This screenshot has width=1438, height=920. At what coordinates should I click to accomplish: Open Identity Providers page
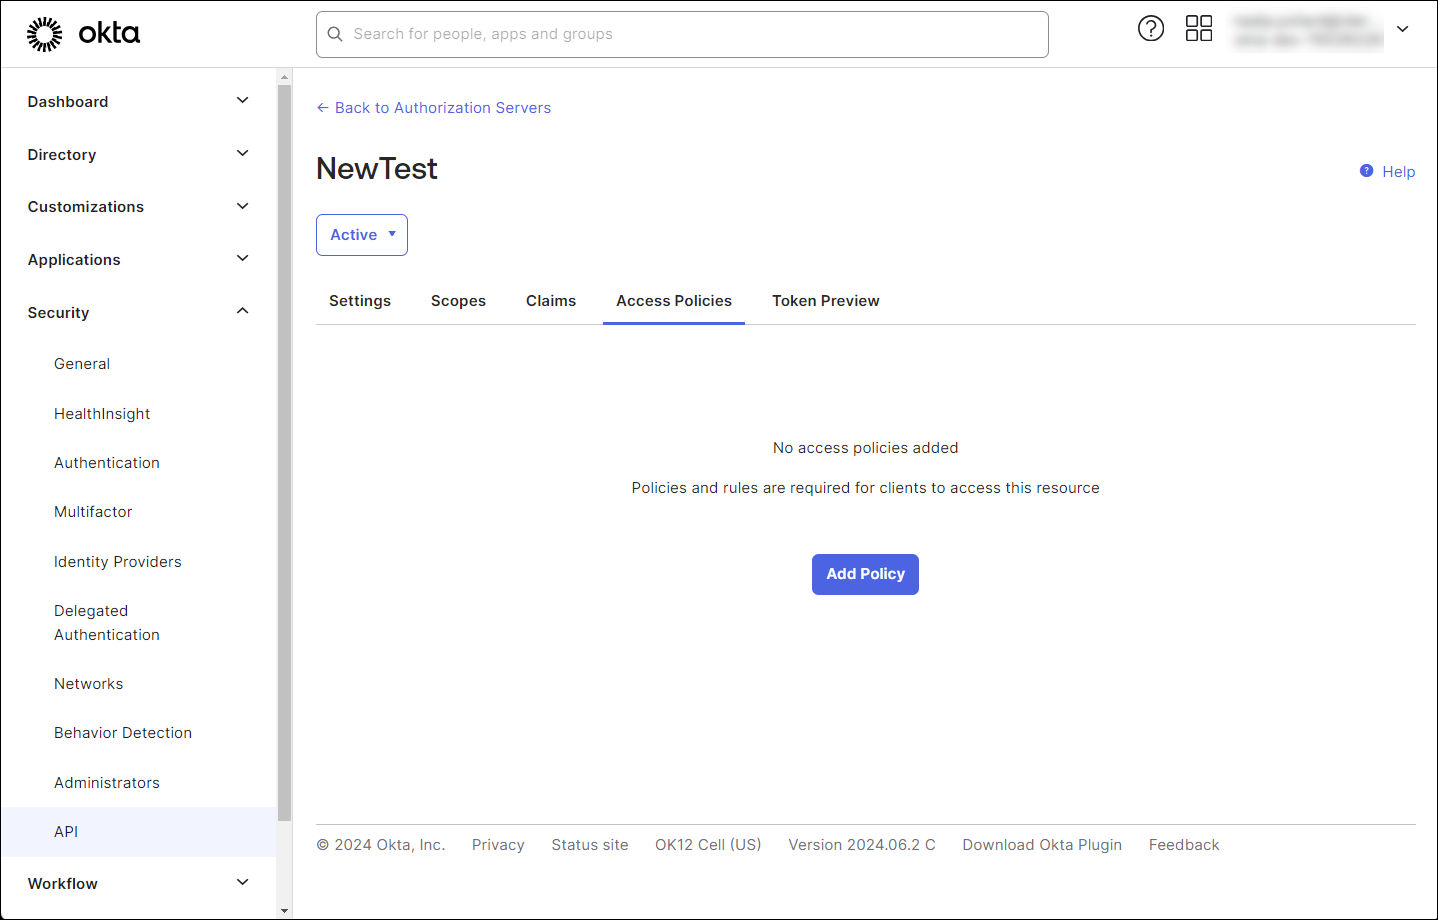(x=118, y=562)
